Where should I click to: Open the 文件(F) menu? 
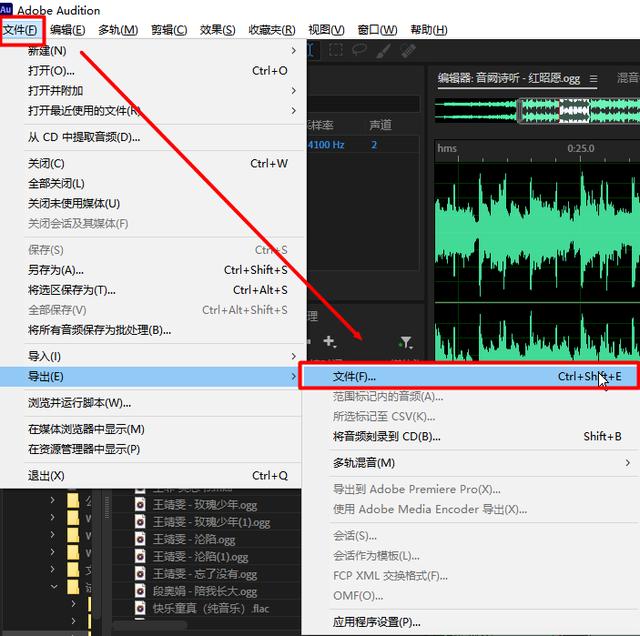[20, 30]
